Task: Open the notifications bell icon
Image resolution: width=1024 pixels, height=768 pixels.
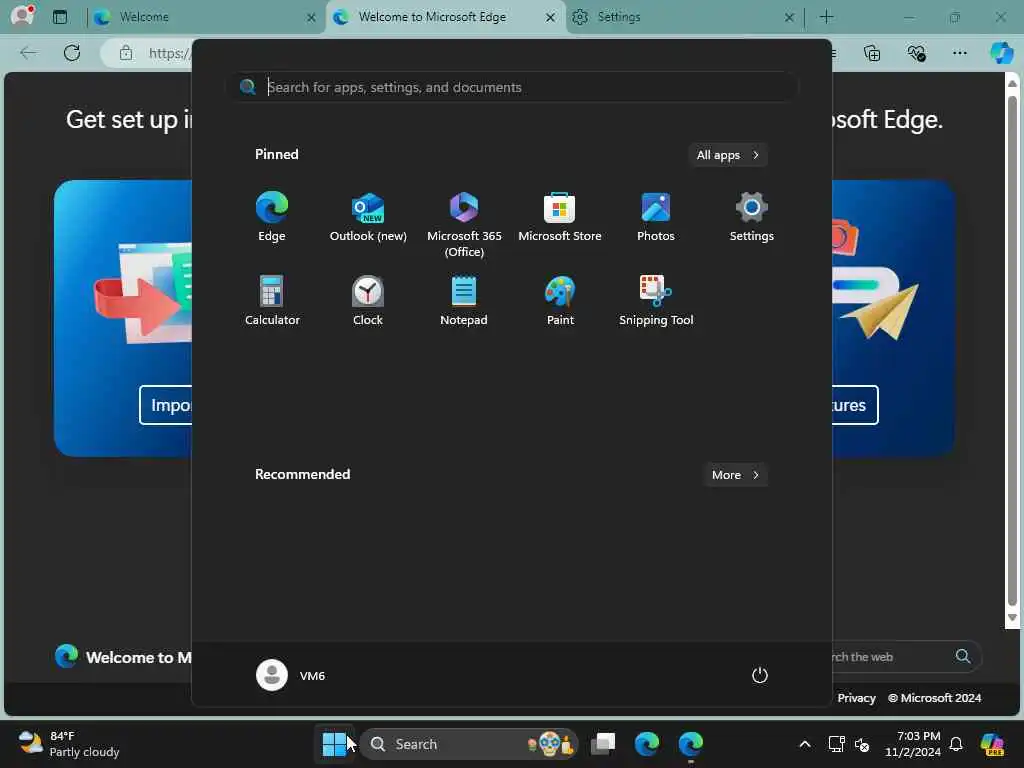Action: point(956,744)
